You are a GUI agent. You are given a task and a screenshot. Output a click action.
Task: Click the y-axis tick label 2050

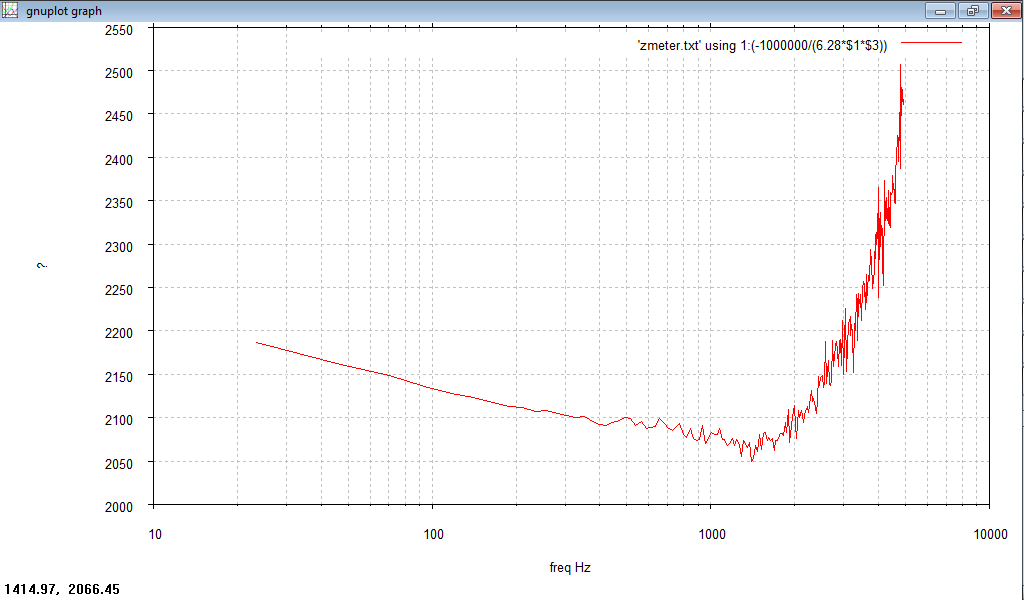(119, 464)
